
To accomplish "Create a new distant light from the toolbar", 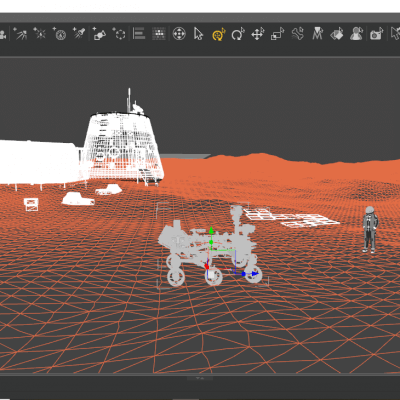I will pyautogui.click(x=20, y=34).
